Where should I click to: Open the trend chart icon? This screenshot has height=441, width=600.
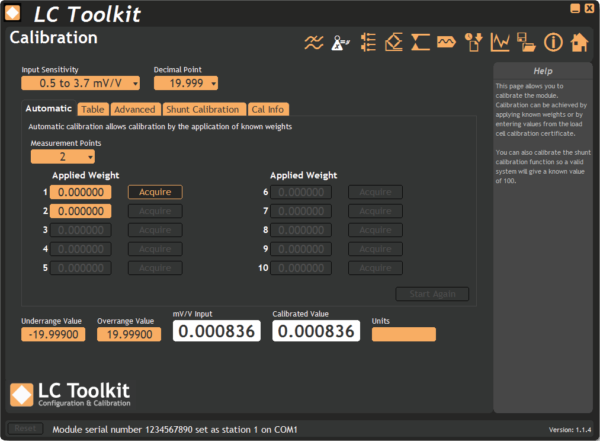click(500, 42)
